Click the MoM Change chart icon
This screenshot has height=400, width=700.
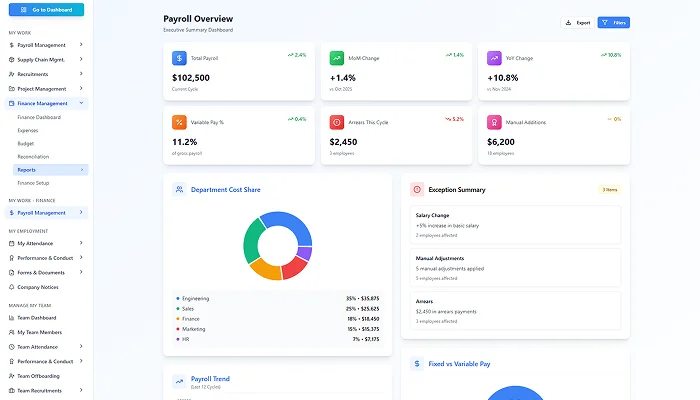click(x=337, y=58)
